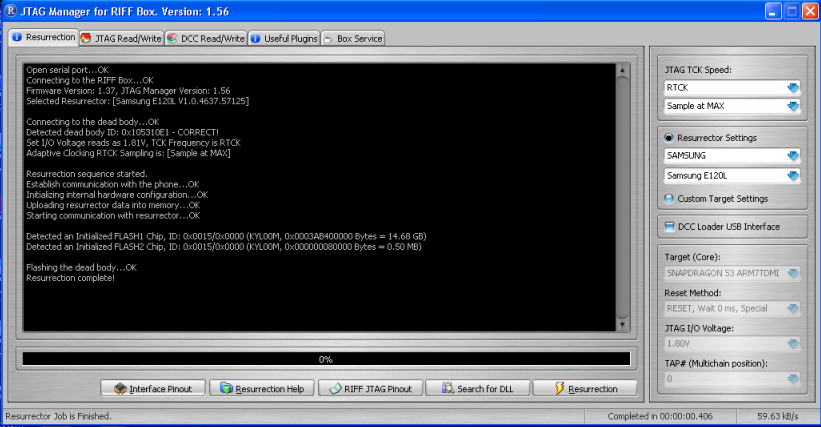Switch to the Useful Plugins tab
Viewport: 821px width, 427px height.
pyautogui.click(x=284, y=39)
